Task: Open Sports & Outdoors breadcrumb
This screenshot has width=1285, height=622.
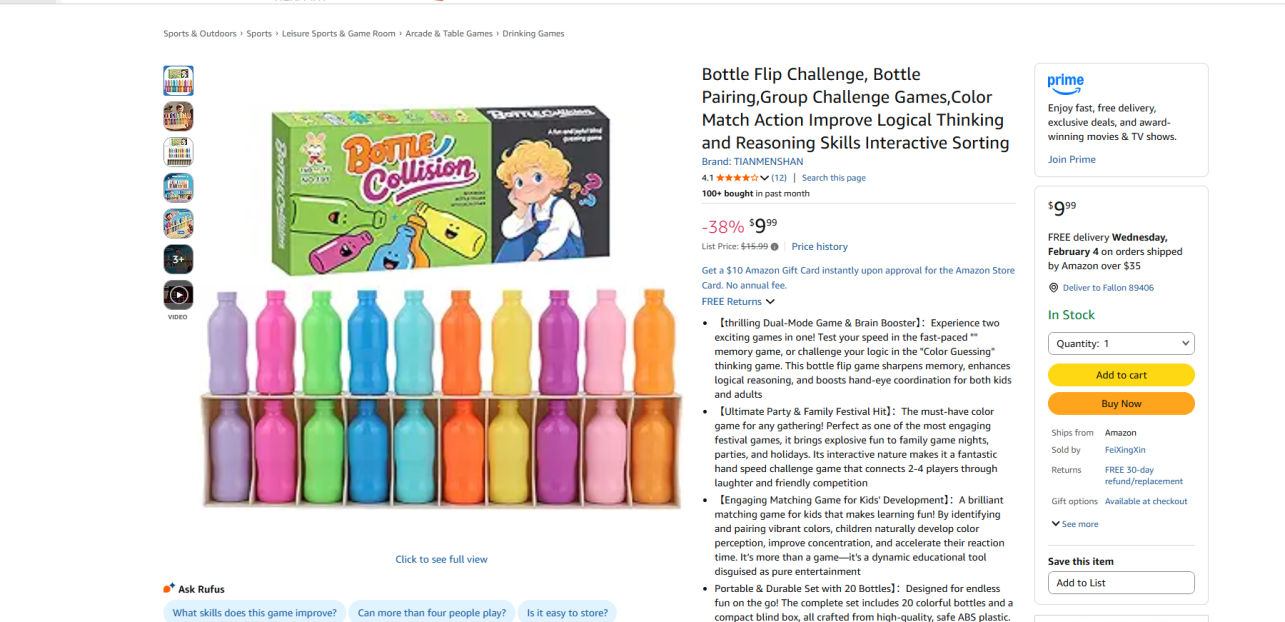Action: [200, 34]
